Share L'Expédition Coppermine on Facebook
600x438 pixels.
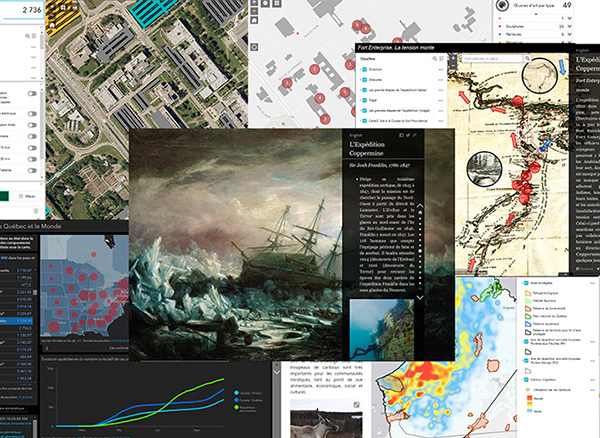401,135
